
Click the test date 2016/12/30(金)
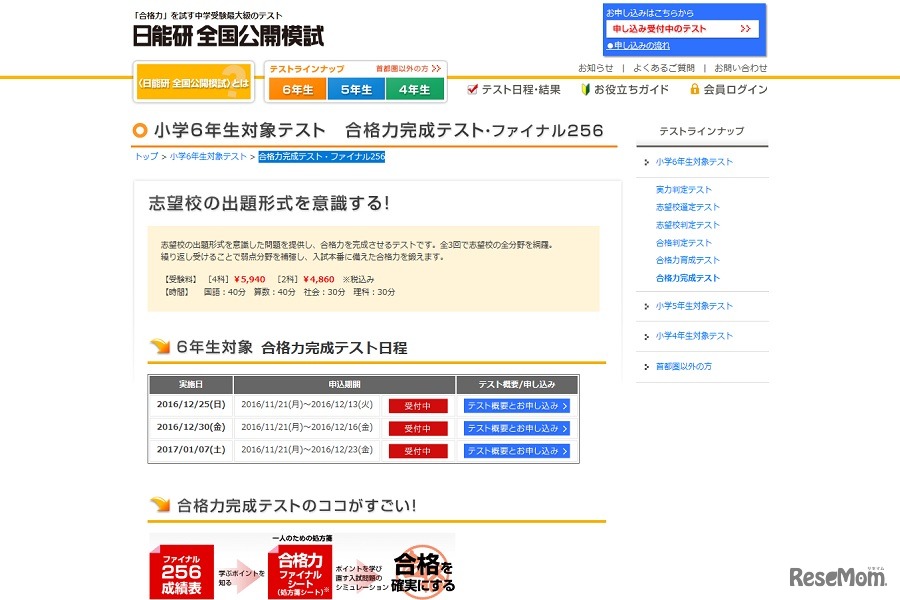tap(191, 427)
